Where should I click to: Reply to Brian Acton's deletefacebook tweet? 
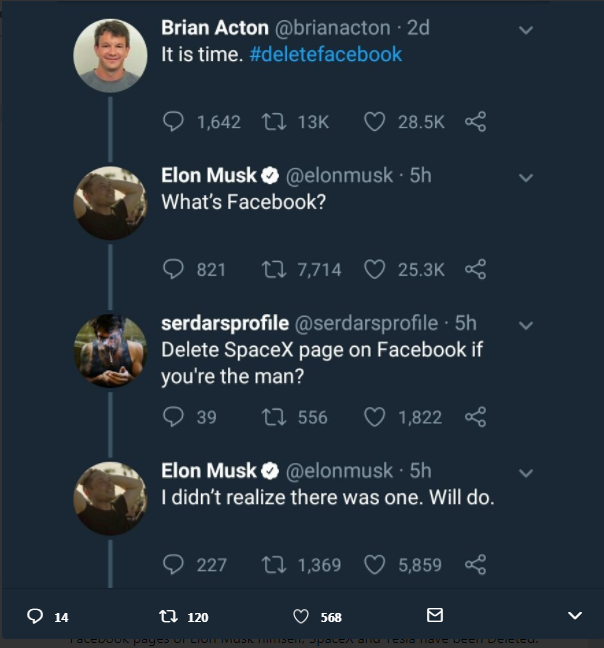click(x=174, y=122)
